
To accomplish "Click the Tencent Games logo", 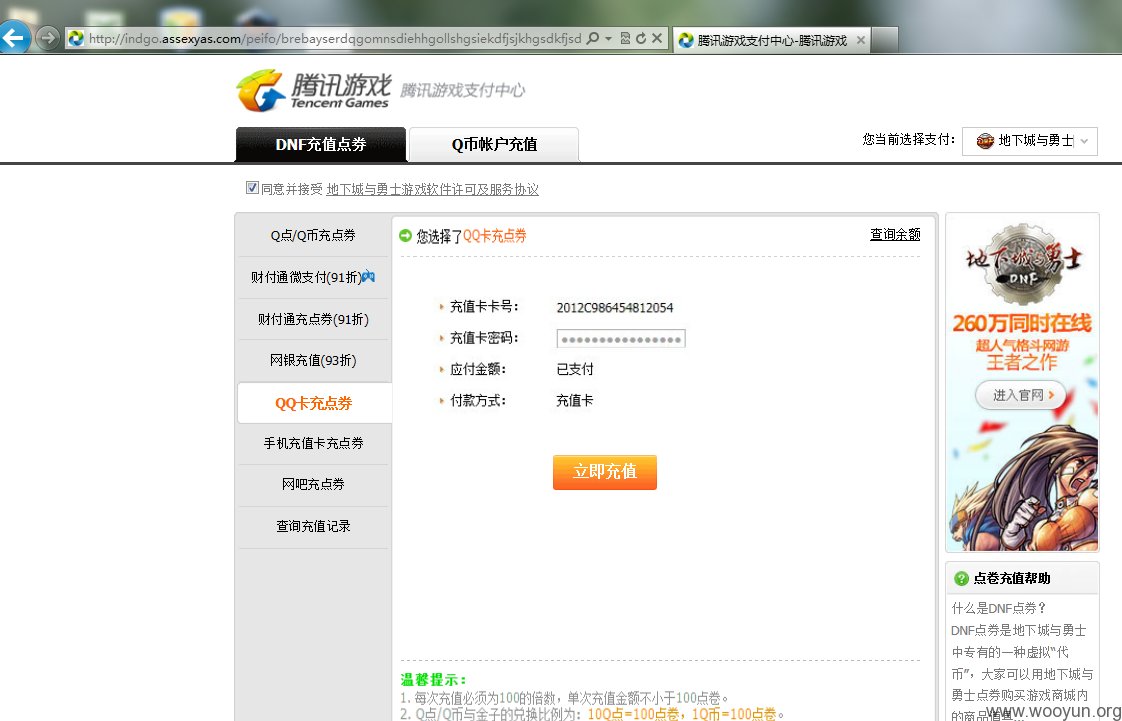I will pos(313,90).
